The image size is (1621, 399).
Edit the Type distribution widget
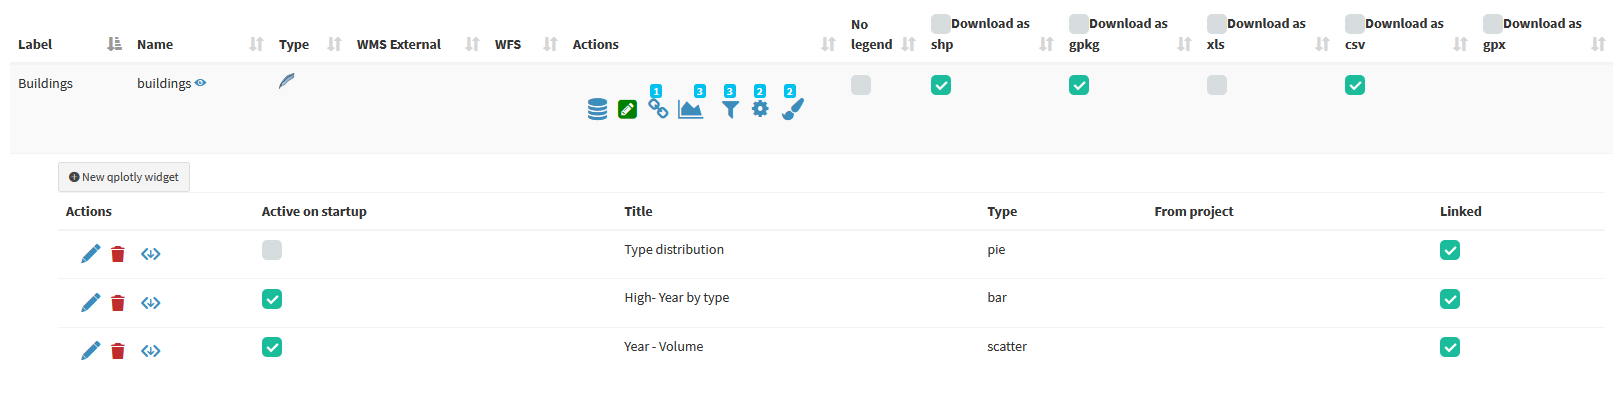click(x=90, y=254)
